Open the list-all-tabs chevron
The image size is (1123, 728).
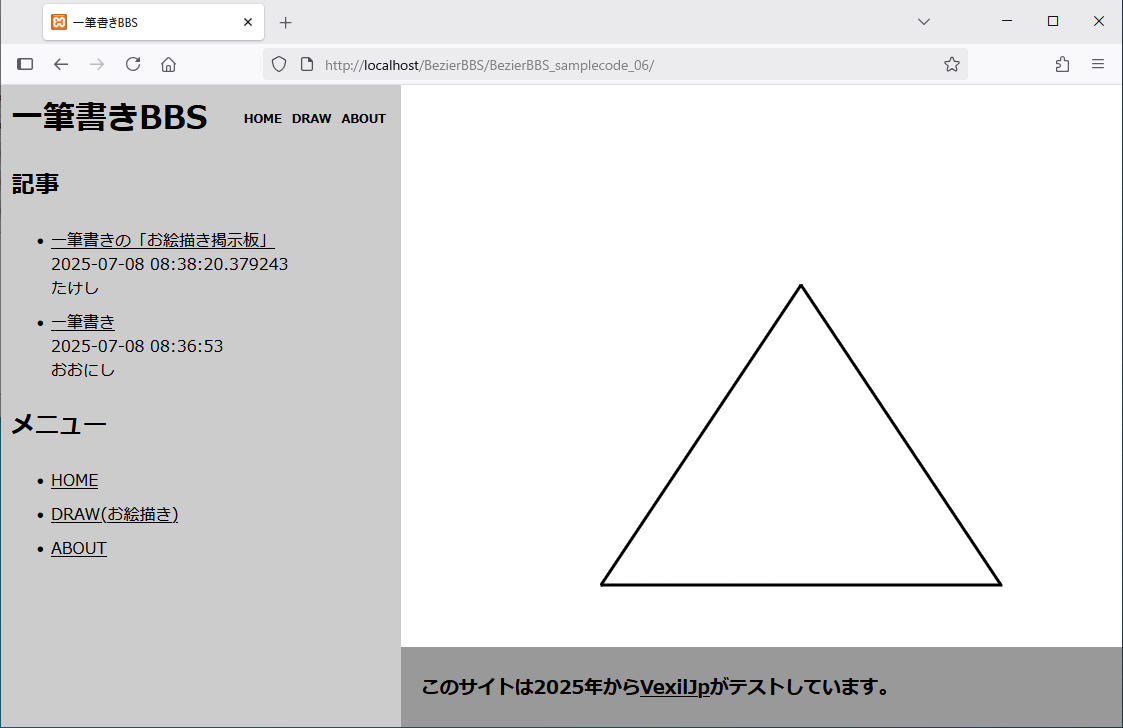923,21
